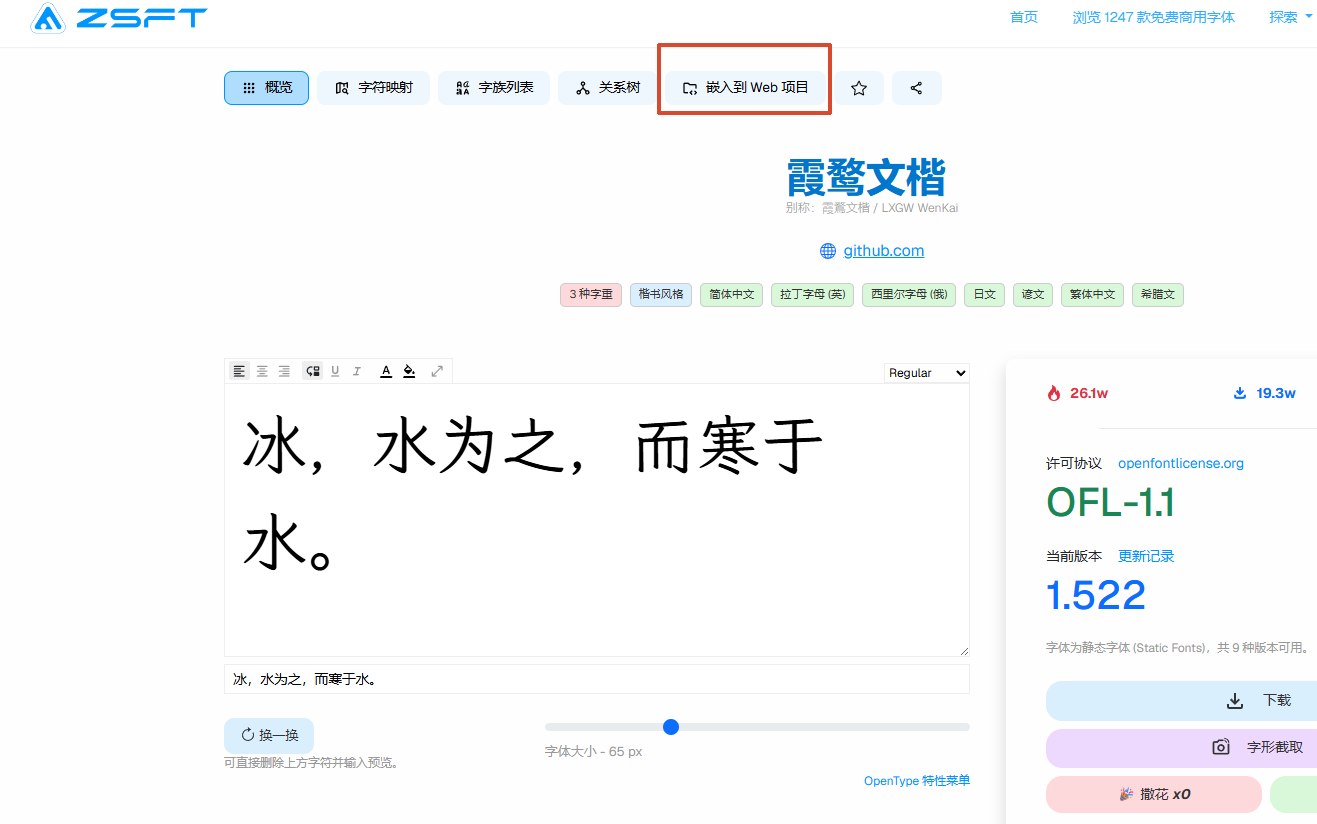Expand the preview editor to fullscreen

[x=437, y=371]
